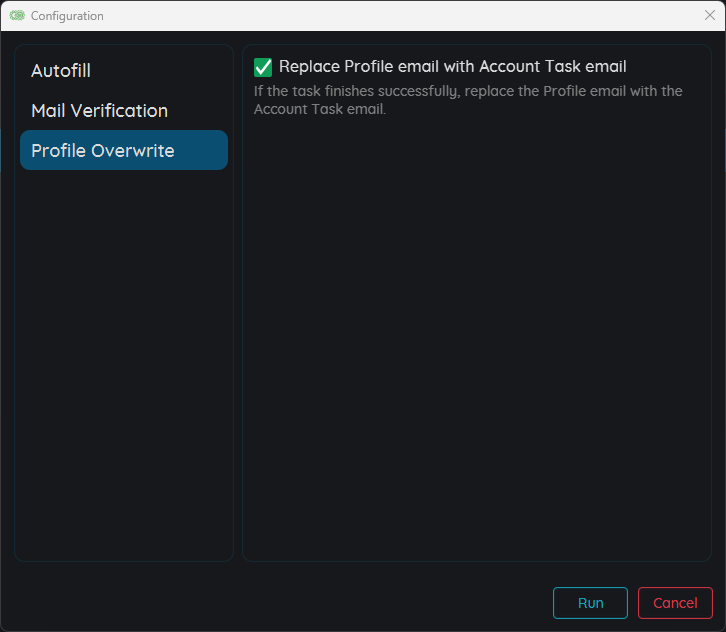Uncheck the green Replace Profile email checkbox
This screenshot has width=726, height=632.
[263, 67]
